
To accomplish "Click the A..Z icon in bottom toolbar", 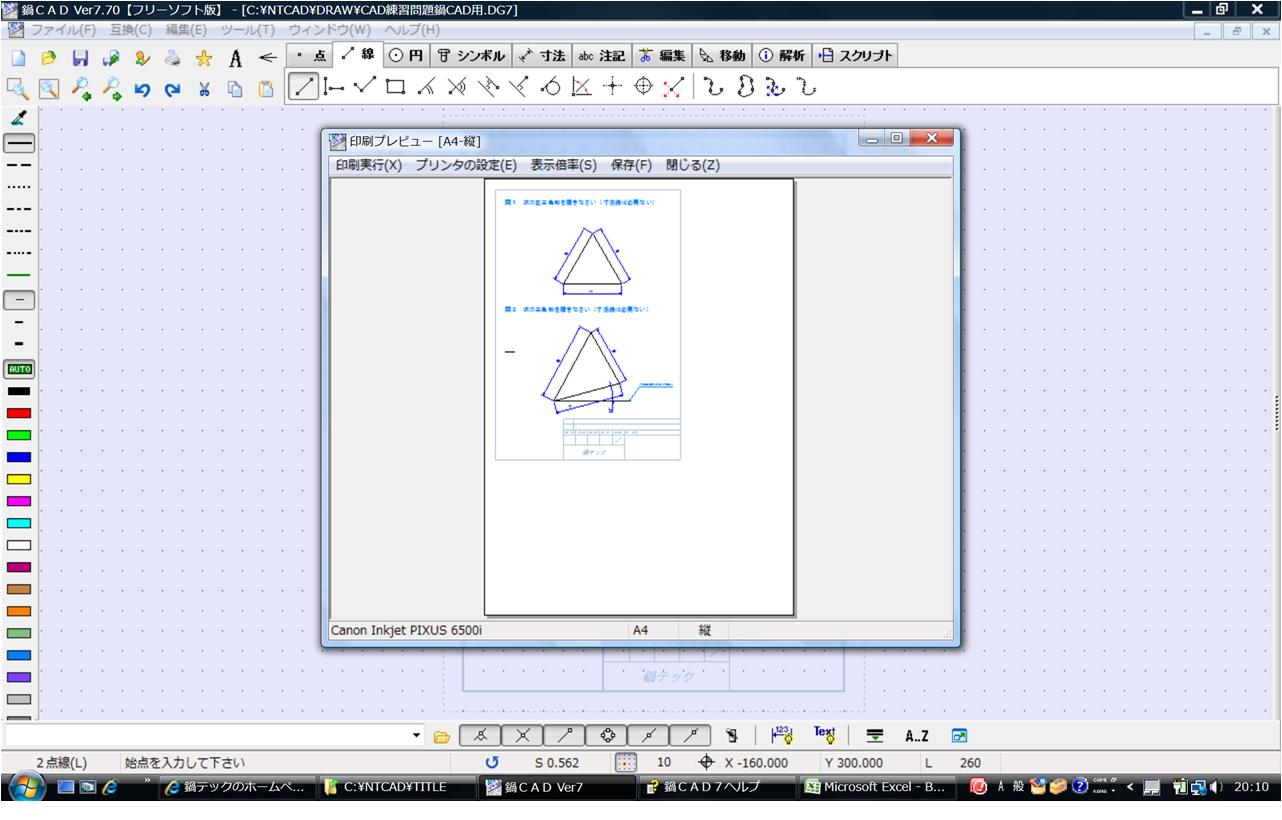I will point(917,736).
